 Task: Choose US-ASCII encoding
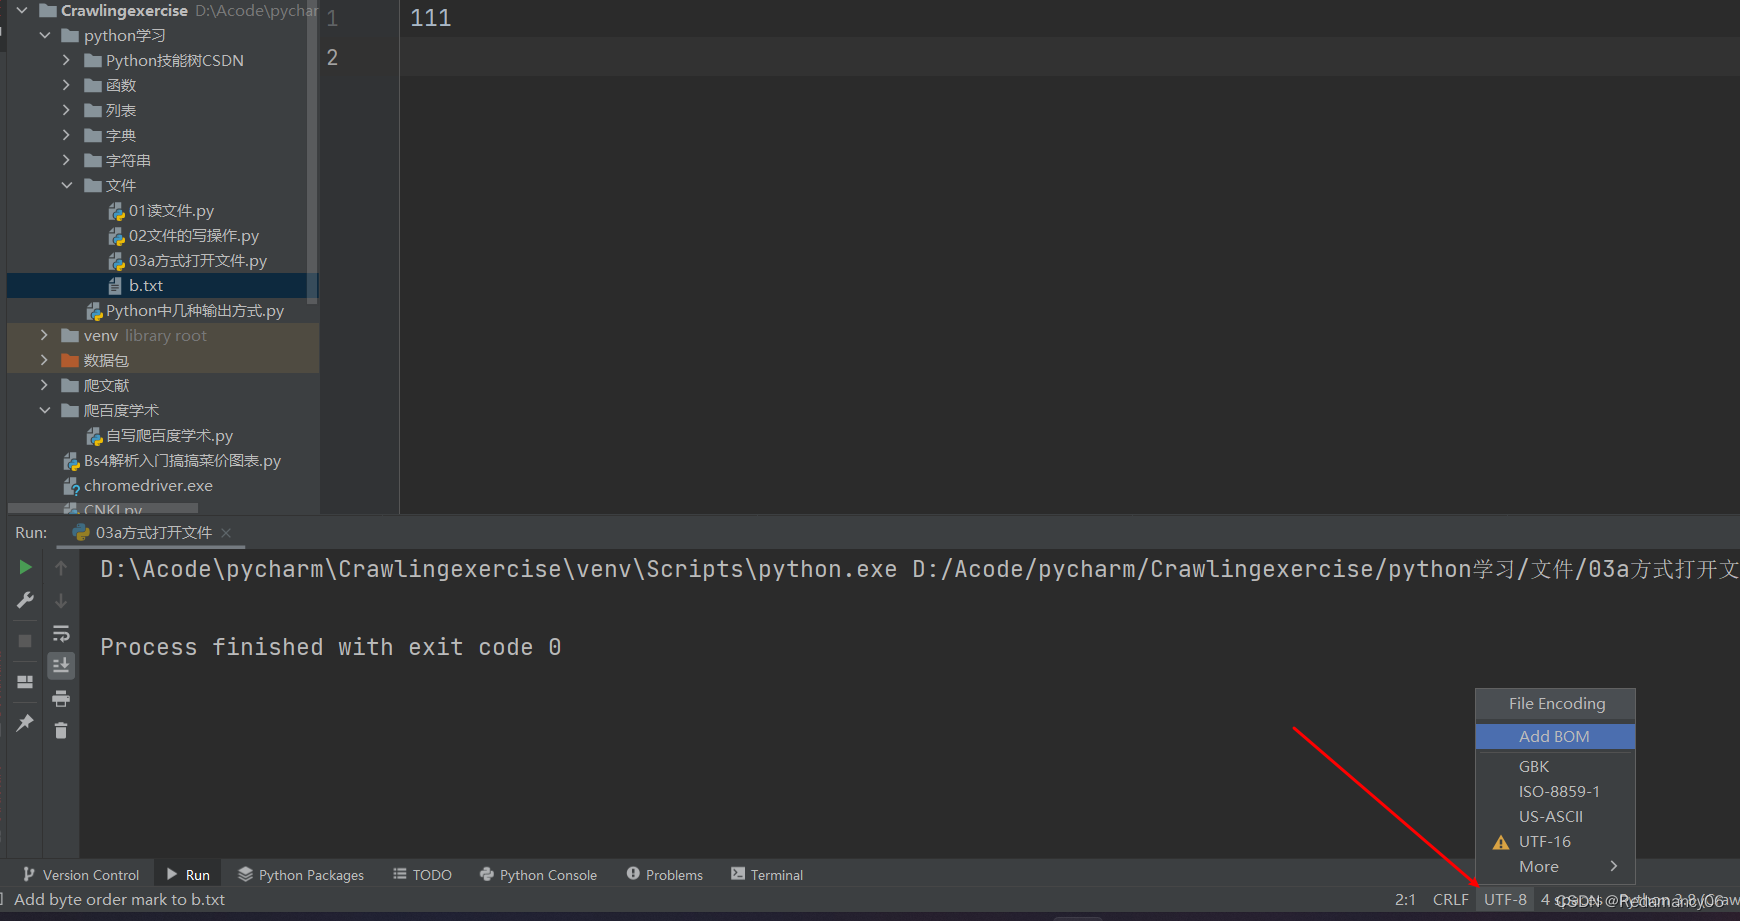1555,817
